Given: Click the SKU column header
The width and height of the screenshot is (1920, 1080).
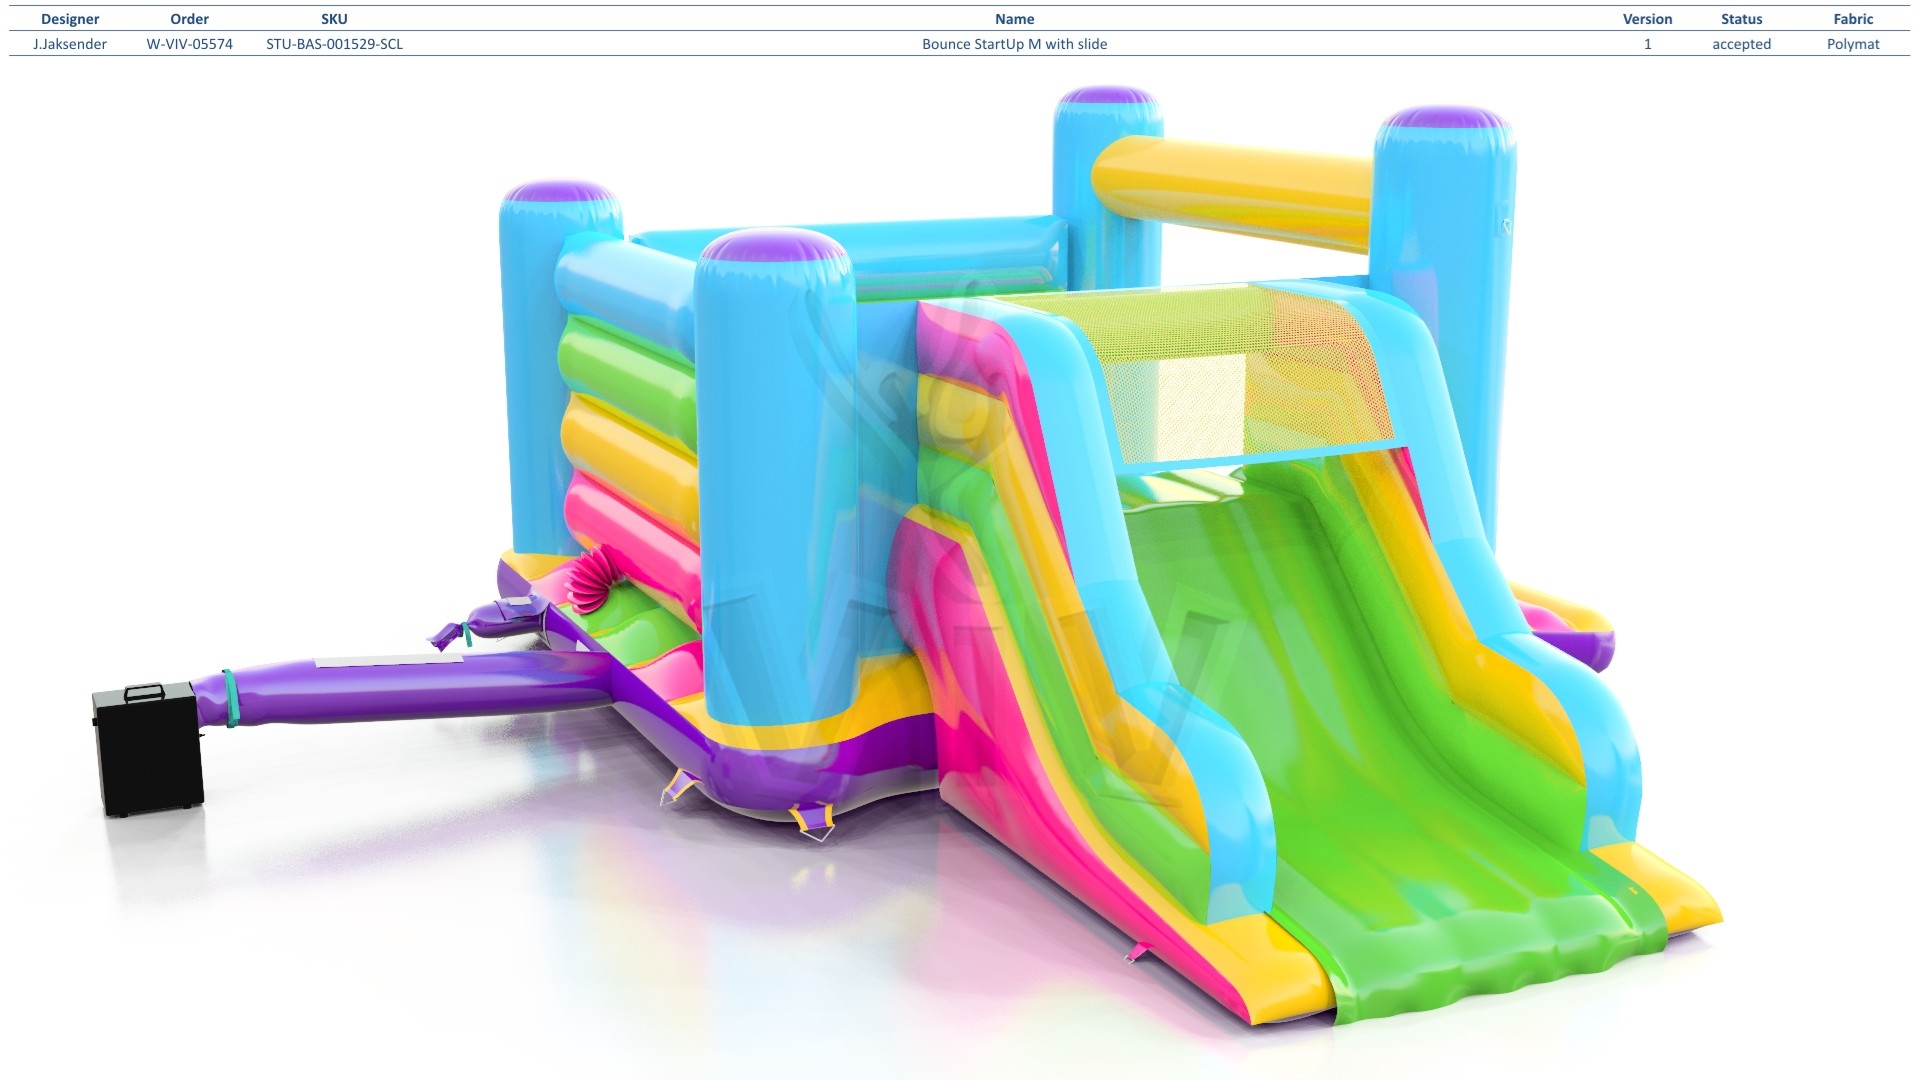Looking at the screenshot, I should click(334, 19).
